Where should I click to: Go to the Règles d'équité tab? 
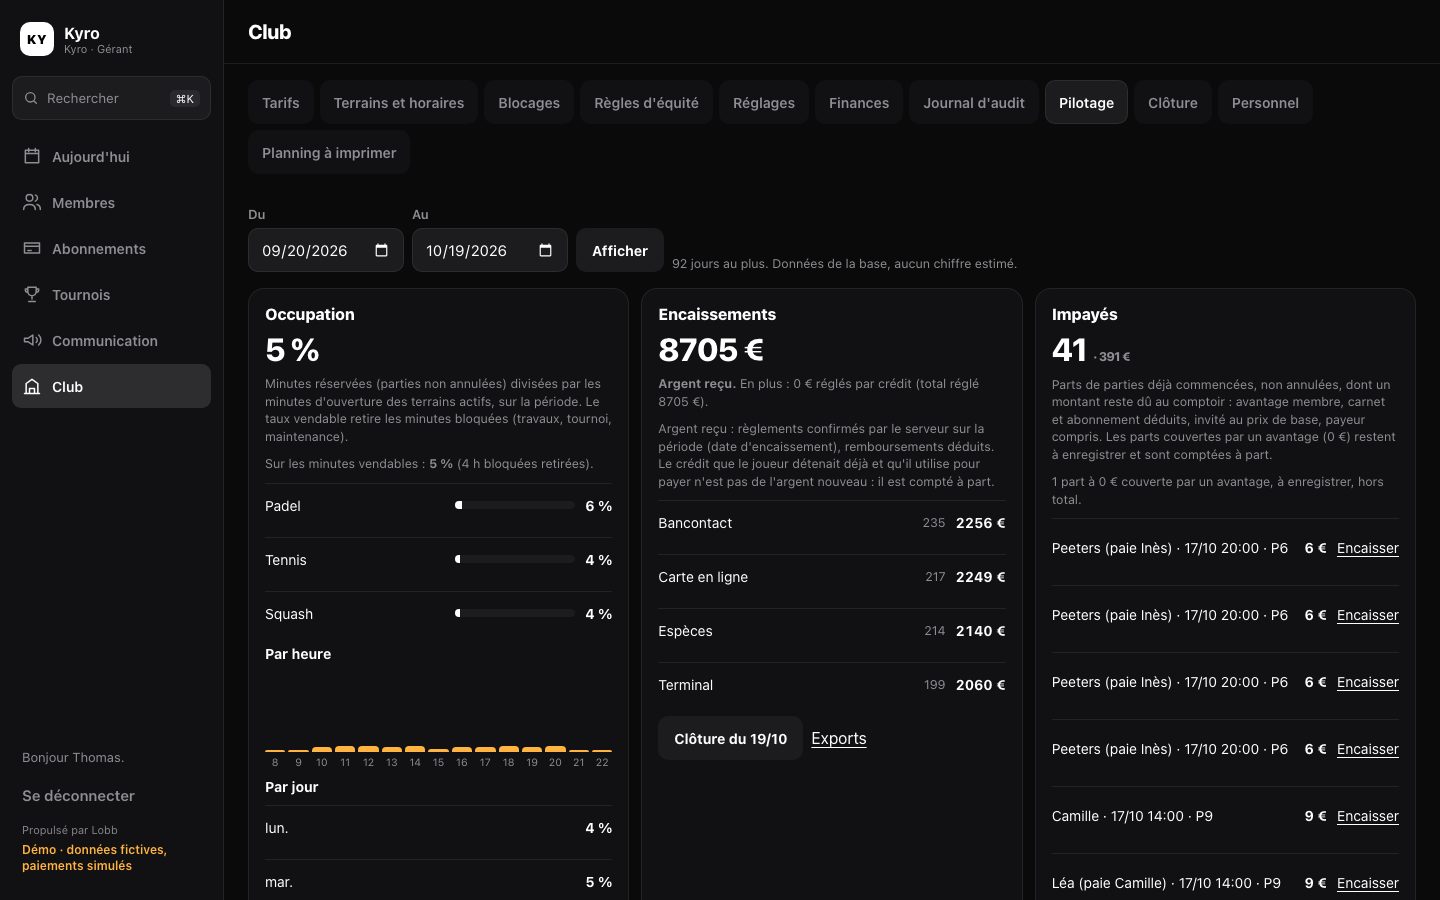pos(646,102)
